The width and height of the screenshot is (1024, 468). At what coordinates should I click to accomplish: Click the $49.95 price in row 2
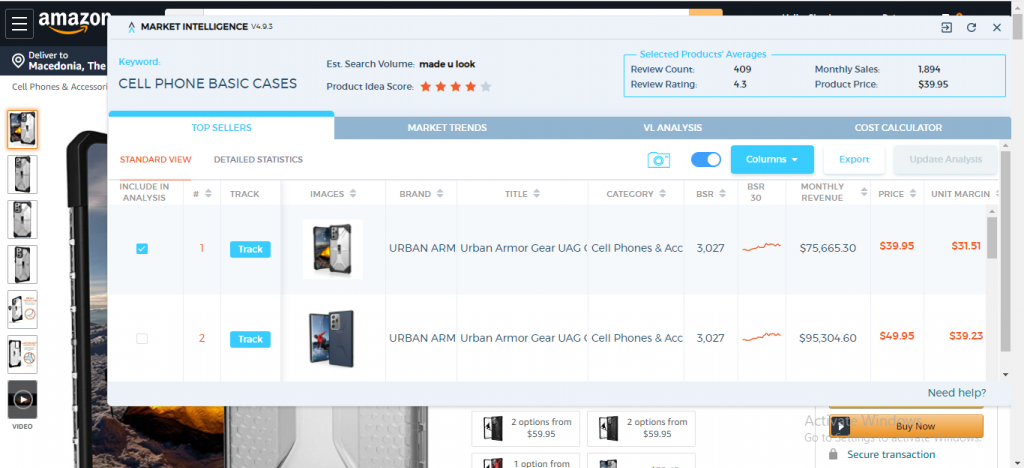[897, 336]
